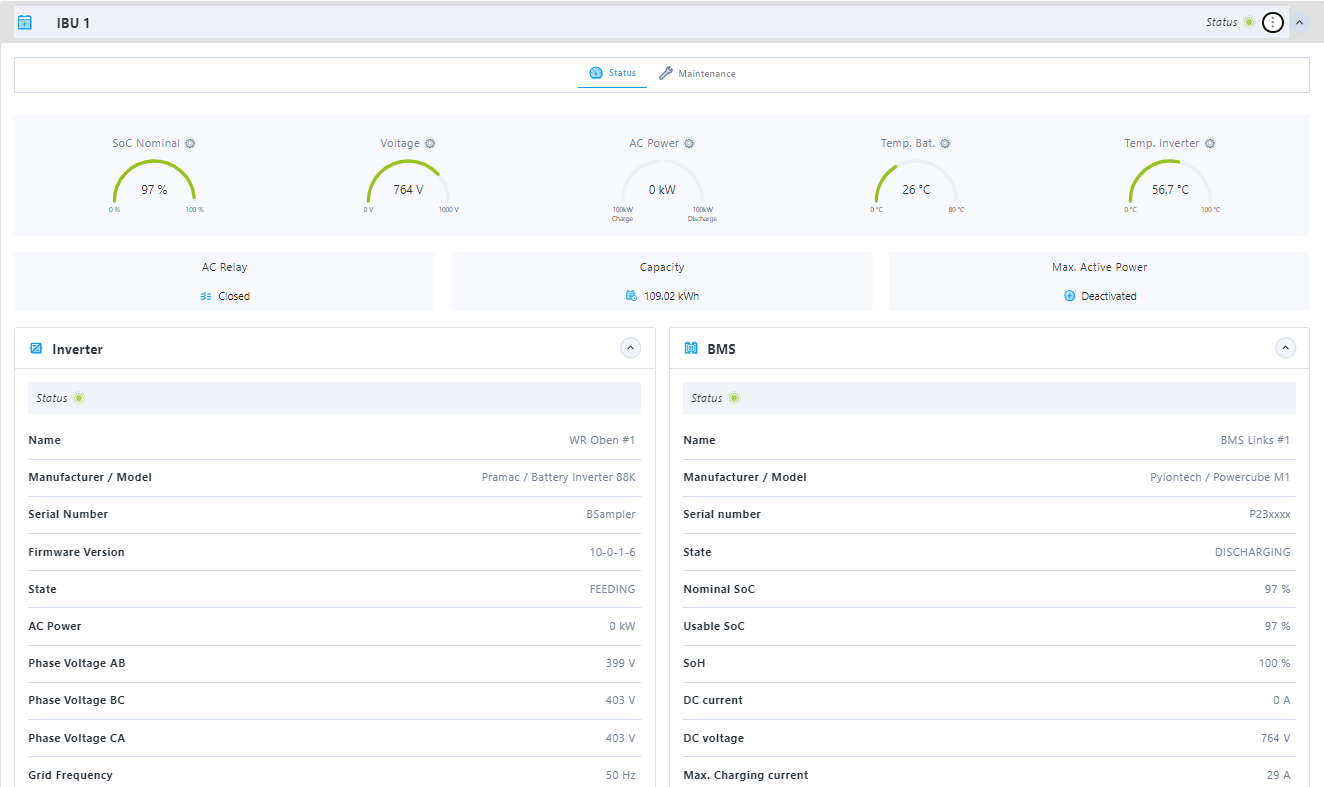
Task: Select Phase Voltage BC value '403 V'
Action: pyautogui.click(x=620, y=700)
